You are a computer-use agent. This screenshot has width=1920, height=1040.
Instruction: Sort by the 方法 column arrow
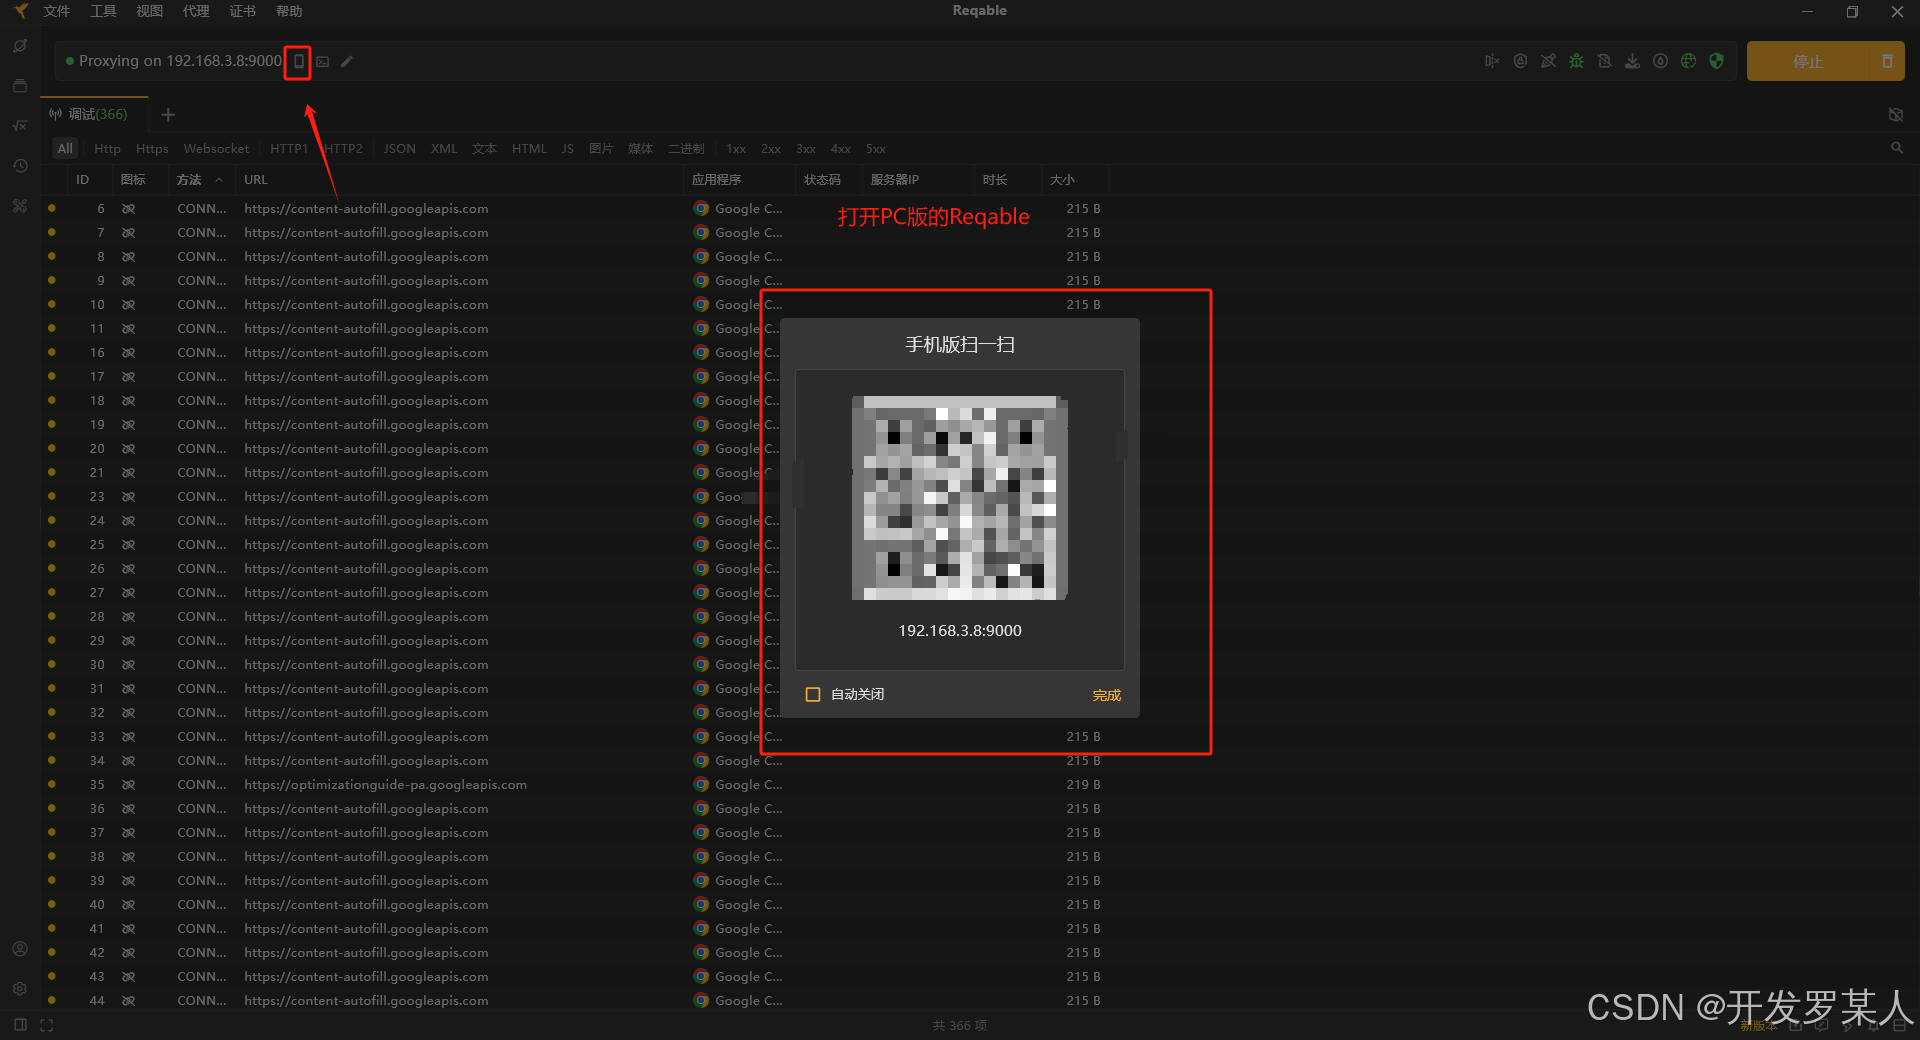tap(219, 180)
